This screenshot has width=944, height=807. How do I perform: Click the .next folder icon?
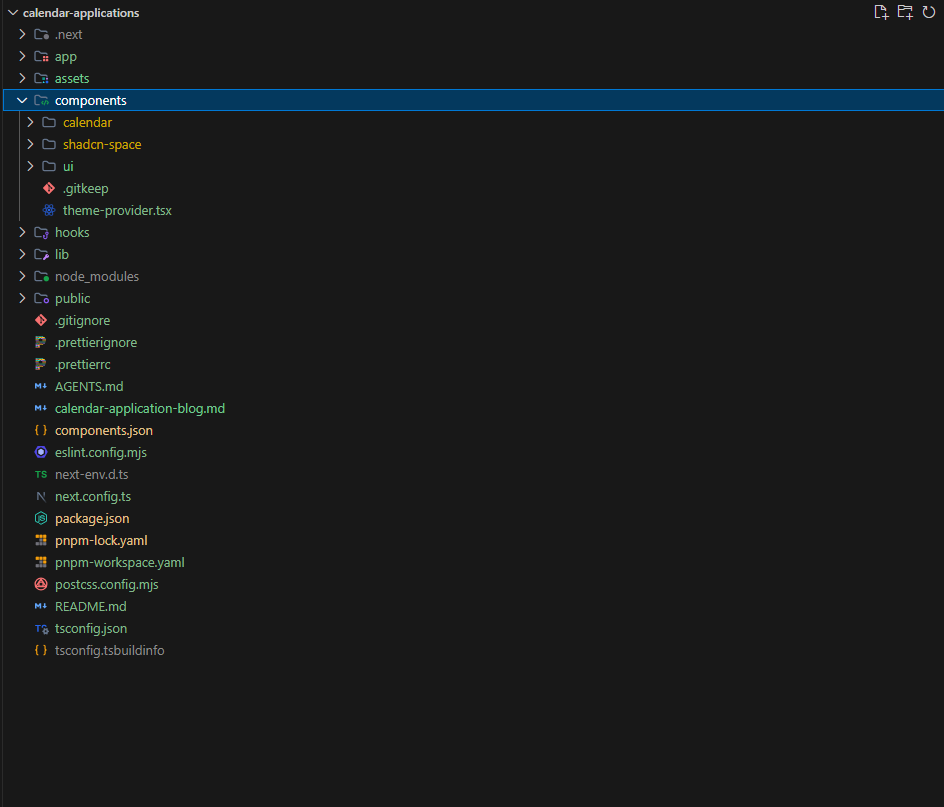(x=42, y=34)
